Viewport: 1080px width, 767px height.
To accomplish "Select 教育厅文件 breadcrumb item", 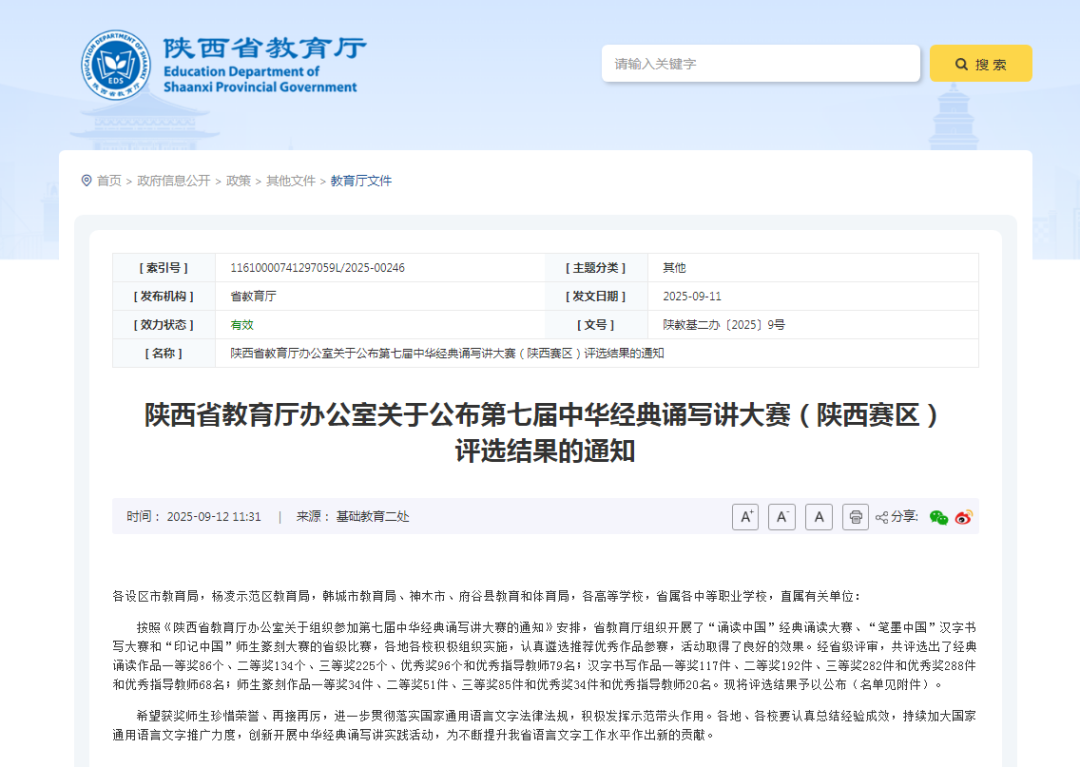I will [361, 181].
